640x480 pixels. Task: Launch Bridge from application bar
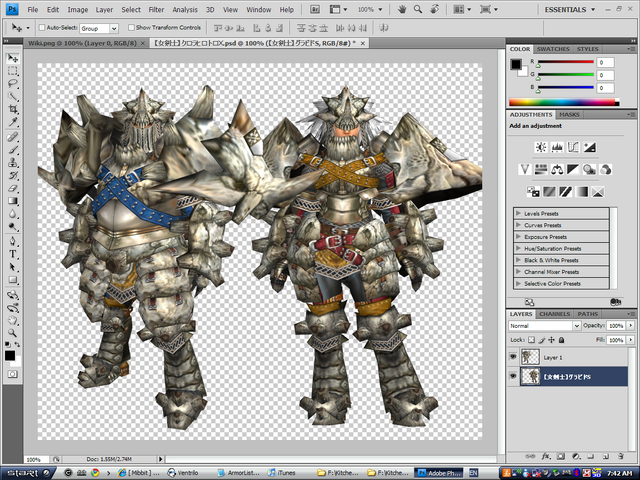315,9
